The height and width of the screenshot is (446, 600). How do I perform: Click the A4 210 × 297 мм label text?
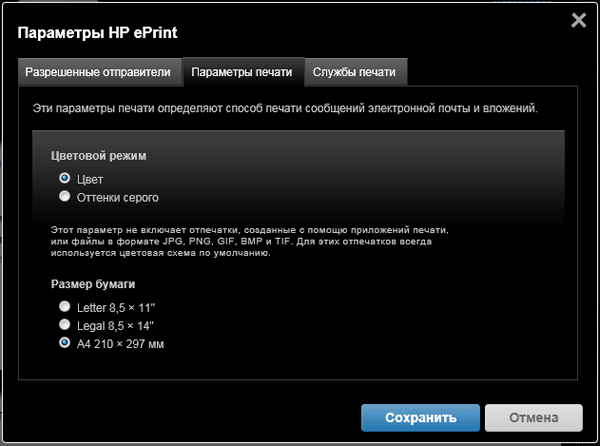(x=120, y=343)
